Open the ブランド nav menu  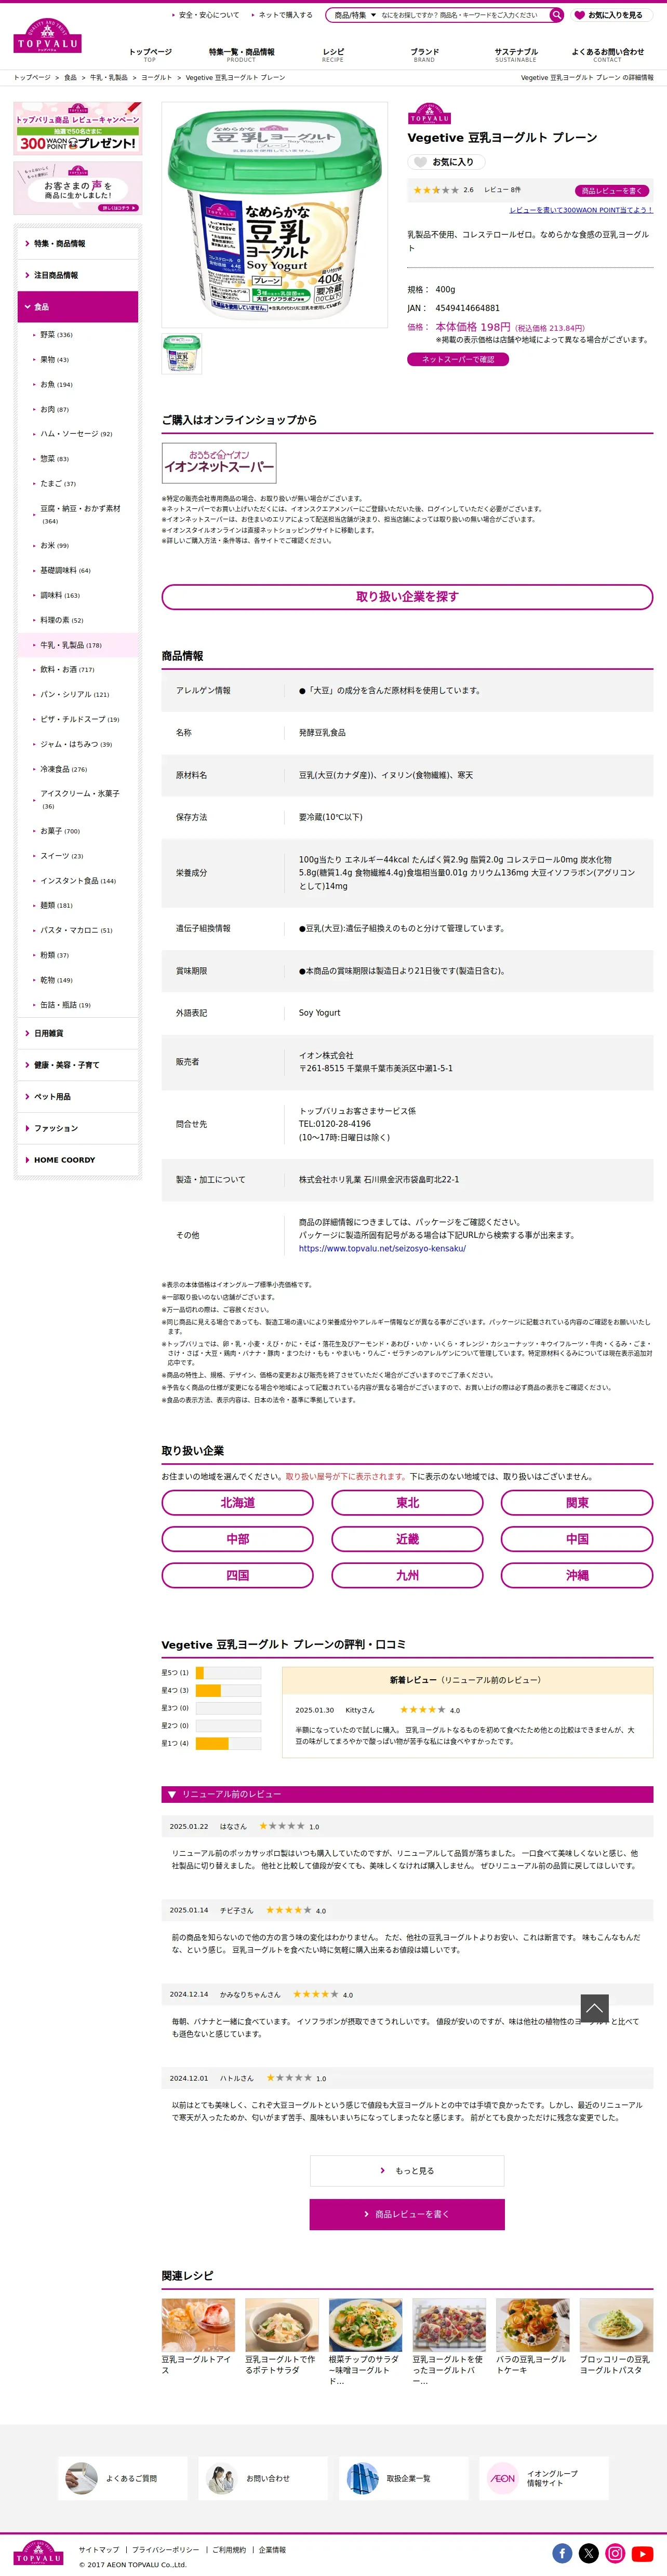pyautogui.click(x=424, y=55)
